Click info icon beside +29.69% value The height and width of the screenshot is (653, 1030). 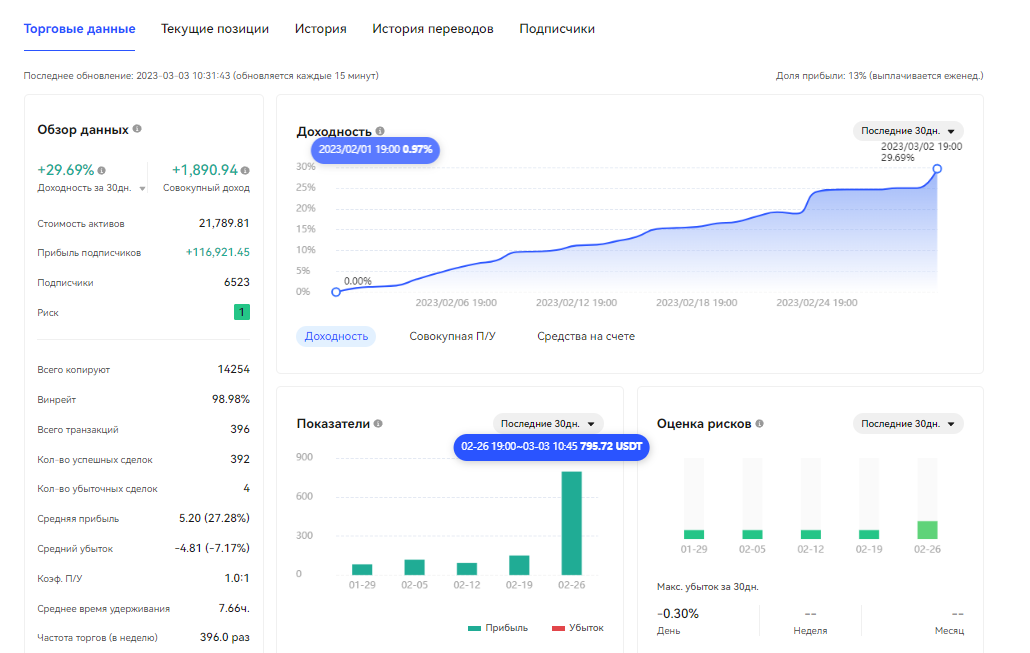[101, 171]
